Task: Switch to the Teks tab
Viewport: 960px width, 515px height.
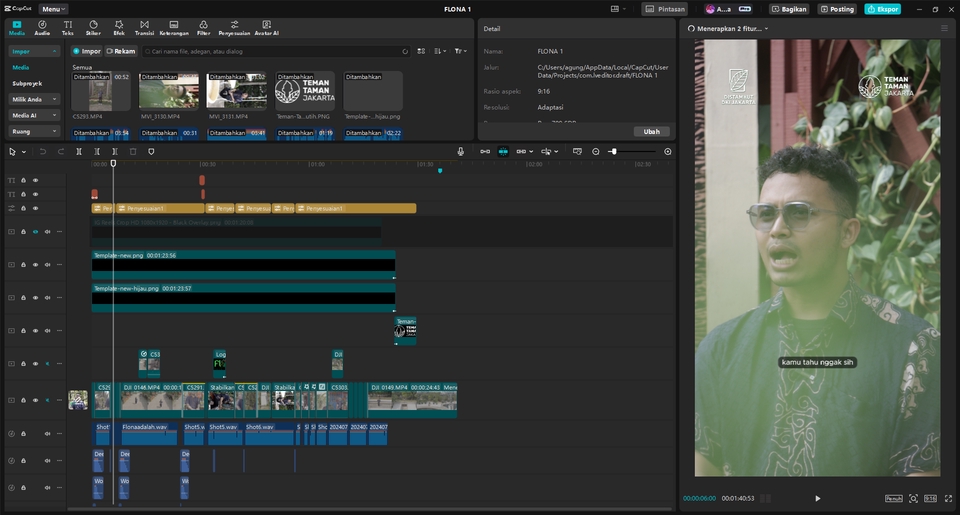Action: coord(67,28)
